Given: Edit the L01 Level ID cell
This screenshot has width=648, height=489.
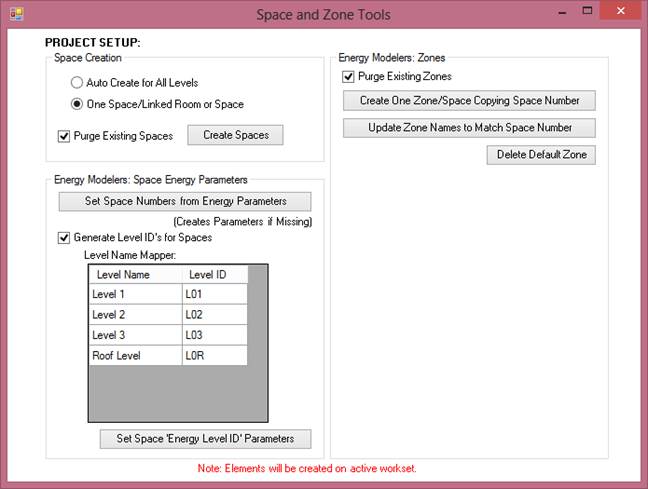Looking at the screenshot, I should (x=214, y=293).
